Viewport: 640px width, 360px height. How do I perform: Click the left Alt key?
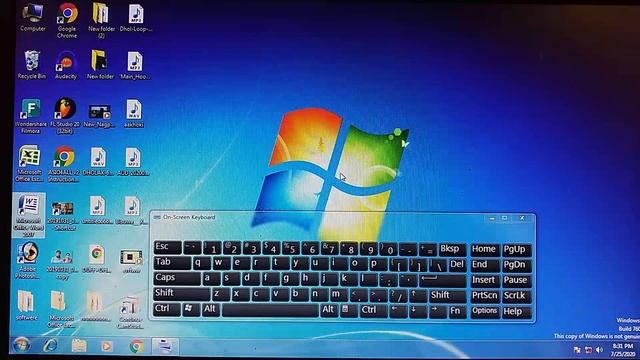pos(211,309)
